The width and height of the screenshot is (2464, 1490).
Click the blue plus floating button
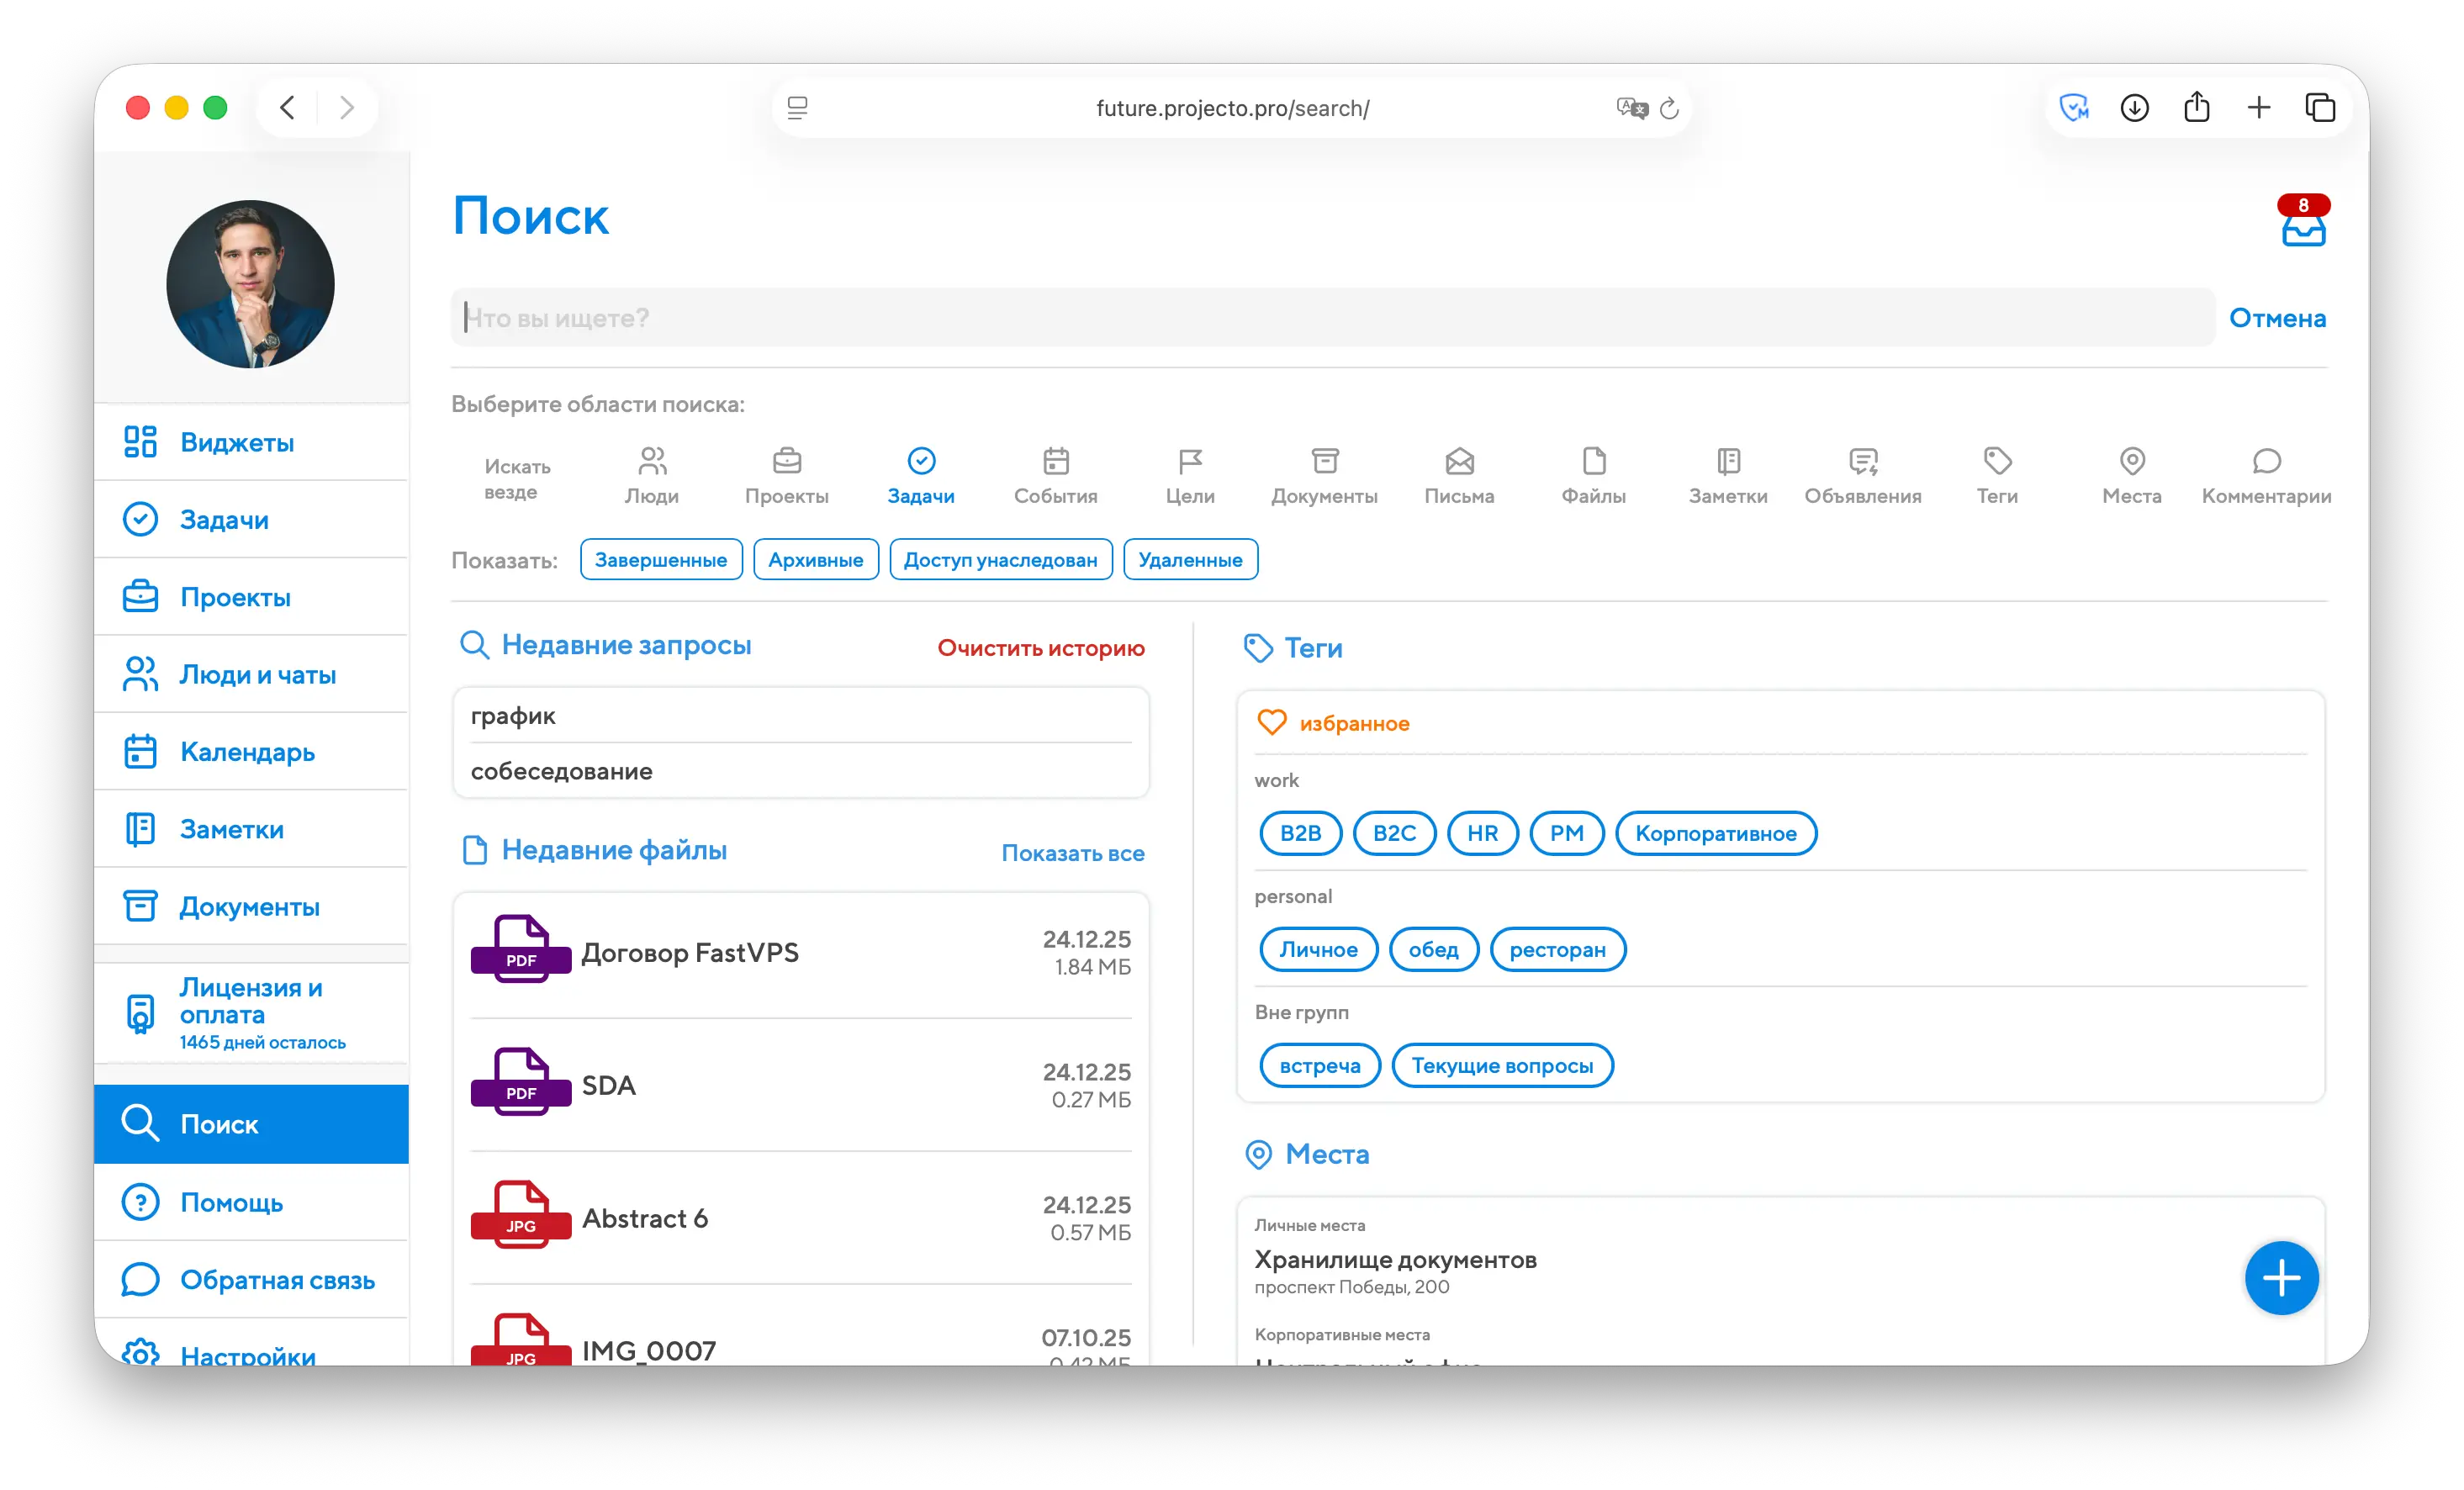2280,1277
